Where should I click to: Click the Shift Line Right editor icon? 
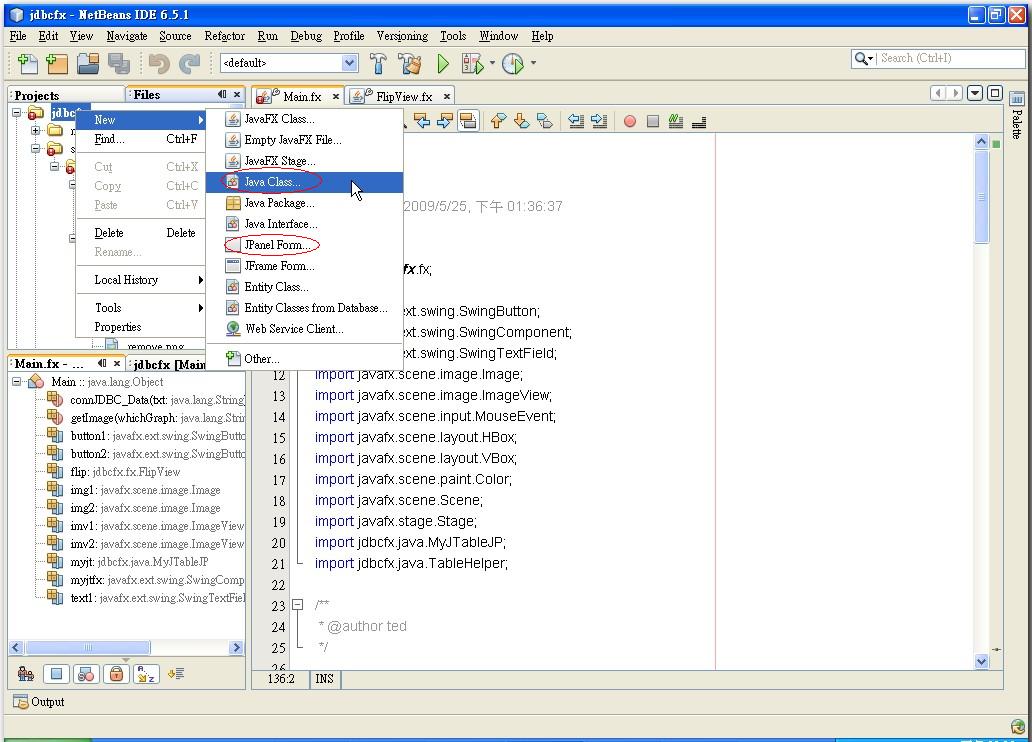[599, 120]
